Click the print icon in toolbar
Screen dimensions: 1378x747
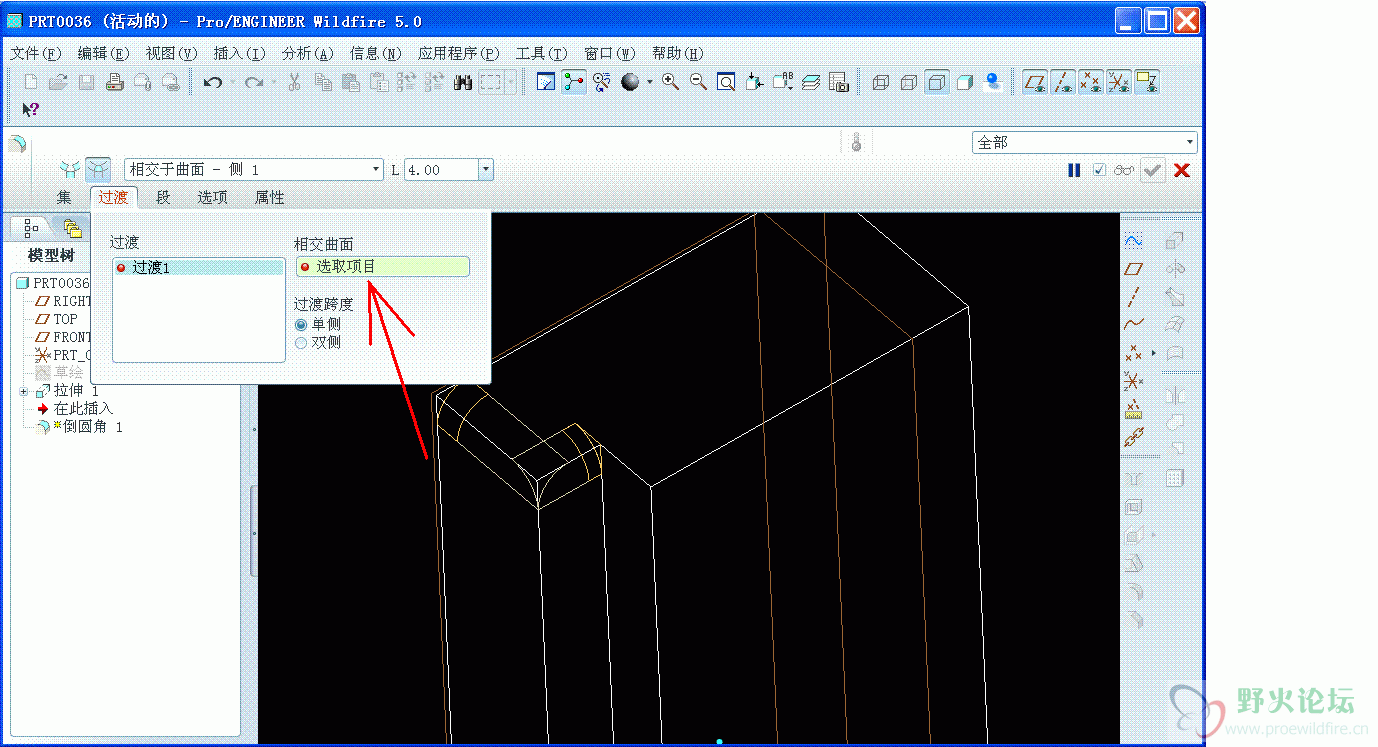115,83
